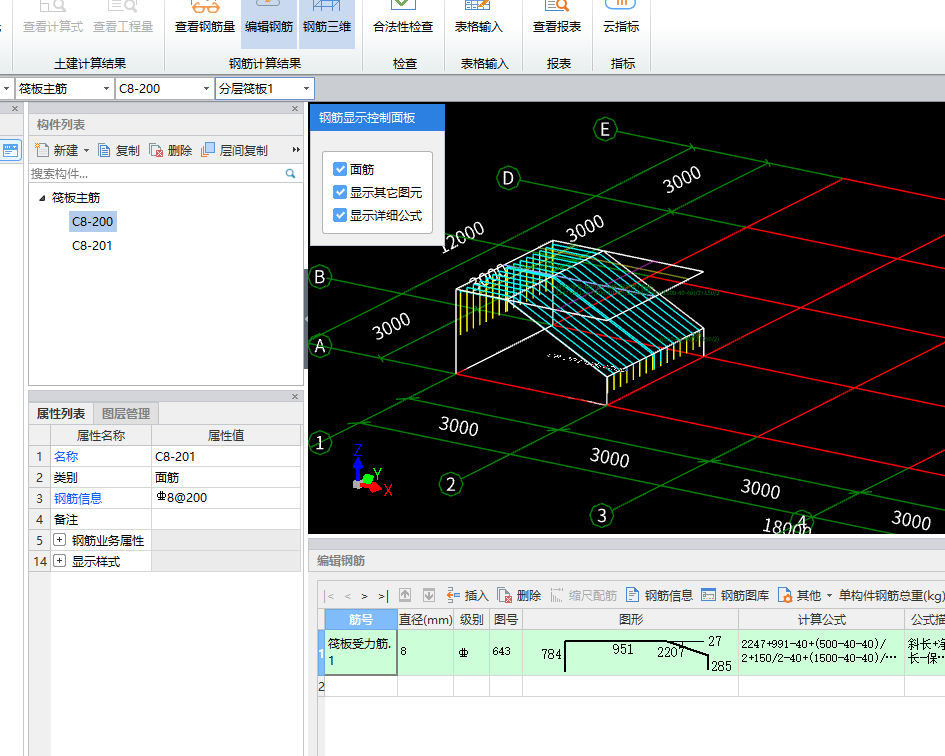The width and height of the screenshot is (945, 756).
Task: Select C8-200 in component tree
Action: click(92, 221)
